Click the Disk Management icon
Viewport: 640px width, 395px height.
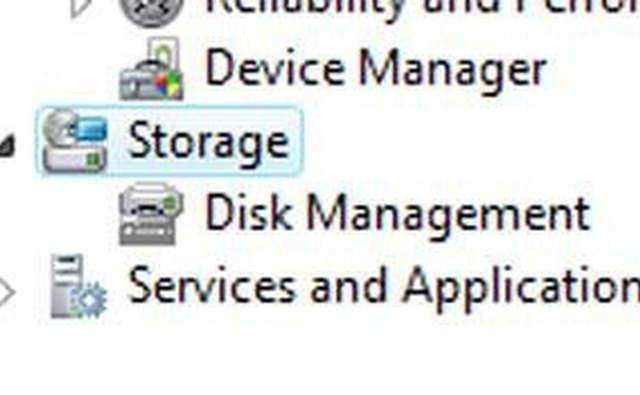[151, 214]
